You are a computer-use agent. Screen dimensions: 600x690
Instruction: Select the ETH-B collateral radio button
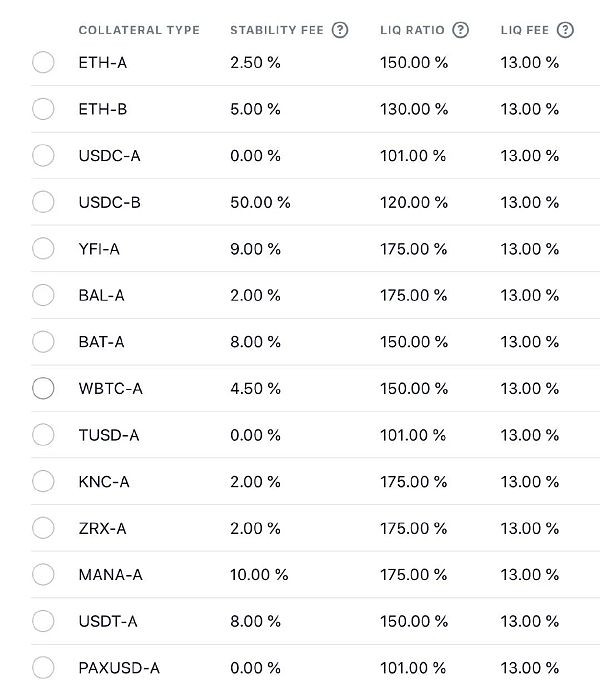tap(43, 109)
